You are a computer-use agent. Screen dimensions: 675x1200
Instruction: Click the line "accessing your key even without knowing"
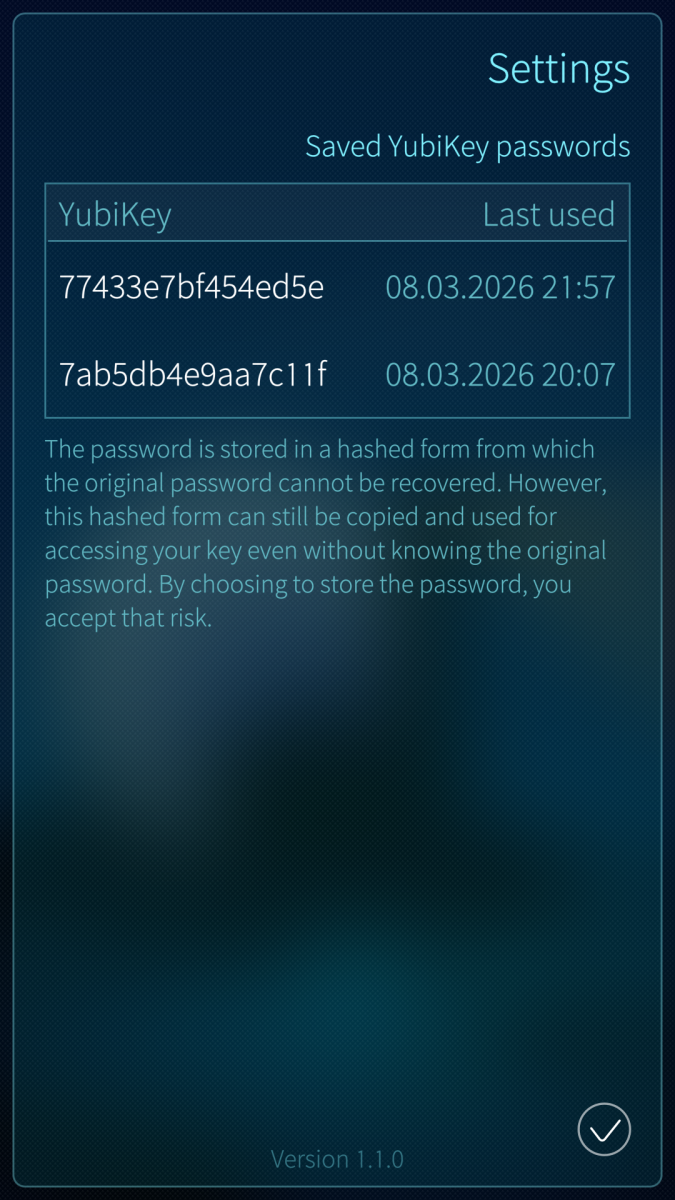325,551
